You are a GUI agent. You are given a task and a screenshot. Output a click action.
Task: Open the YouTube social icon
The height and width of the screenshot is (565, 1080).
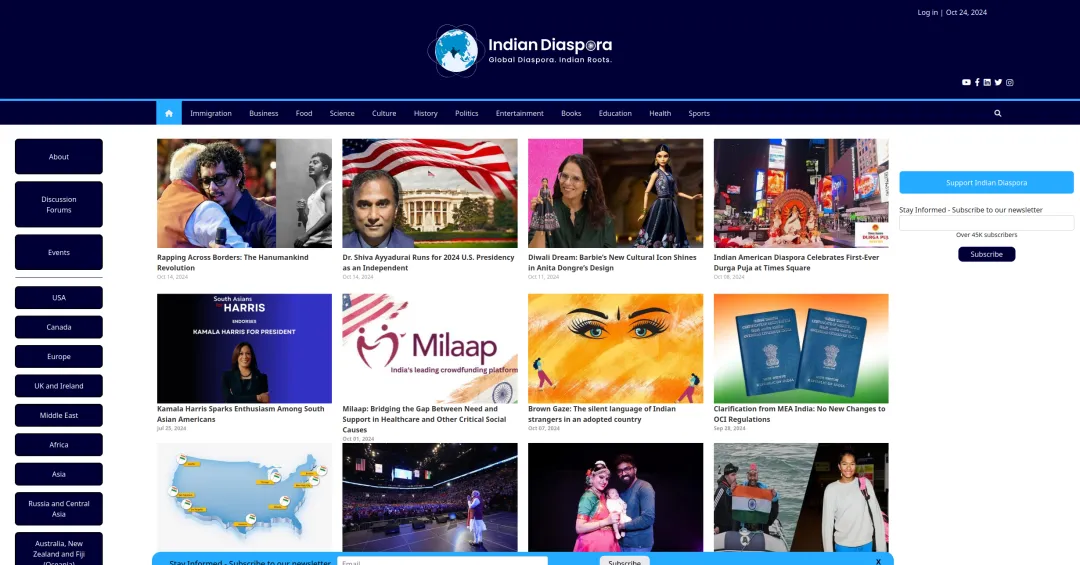(x=966, y=82)
